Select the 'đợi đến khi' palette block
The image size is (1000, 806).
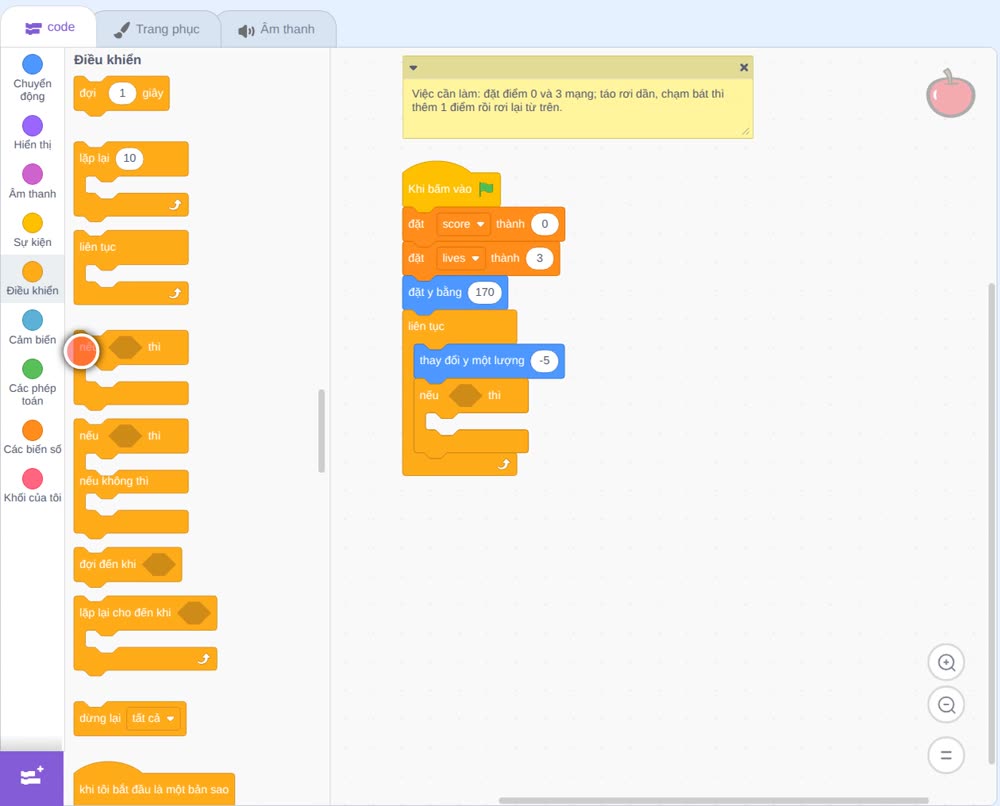pos(128,565)
